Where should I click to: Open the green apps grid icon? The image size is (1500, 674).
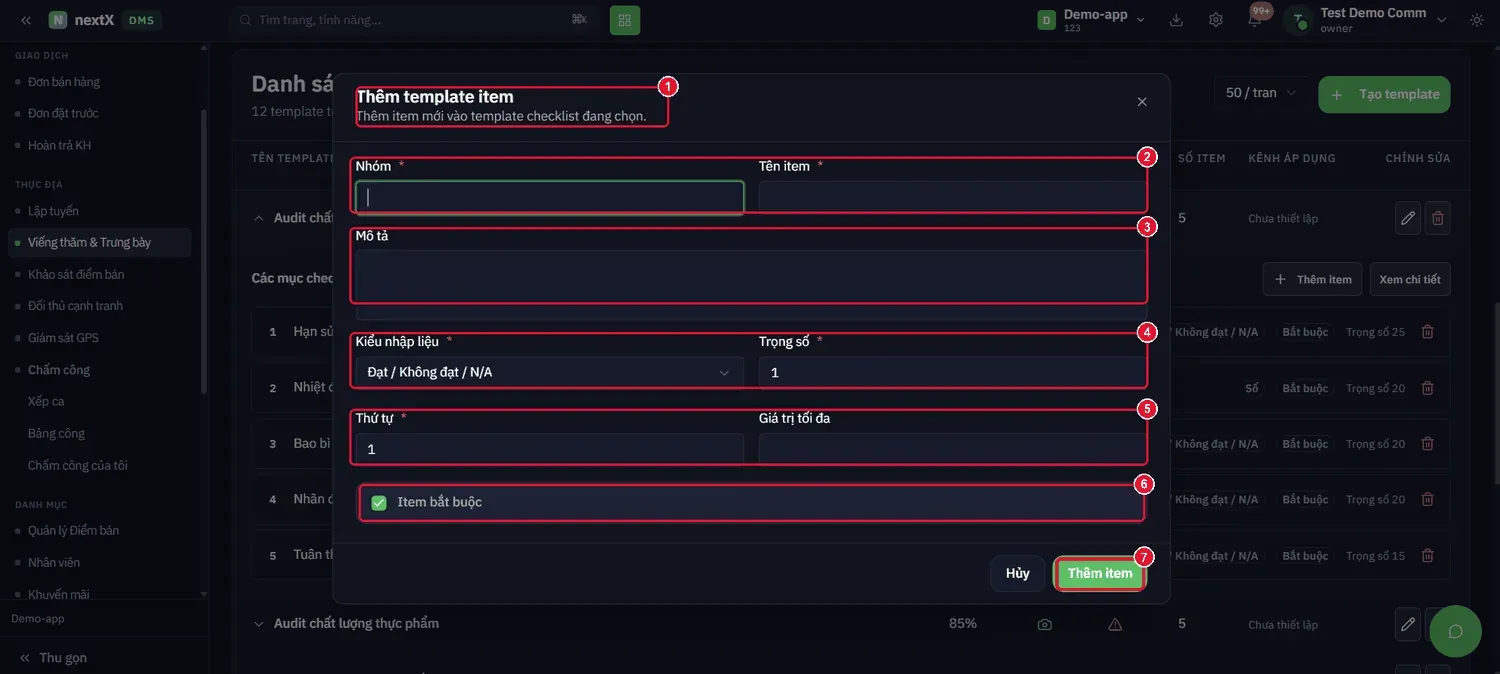point(625,20)
